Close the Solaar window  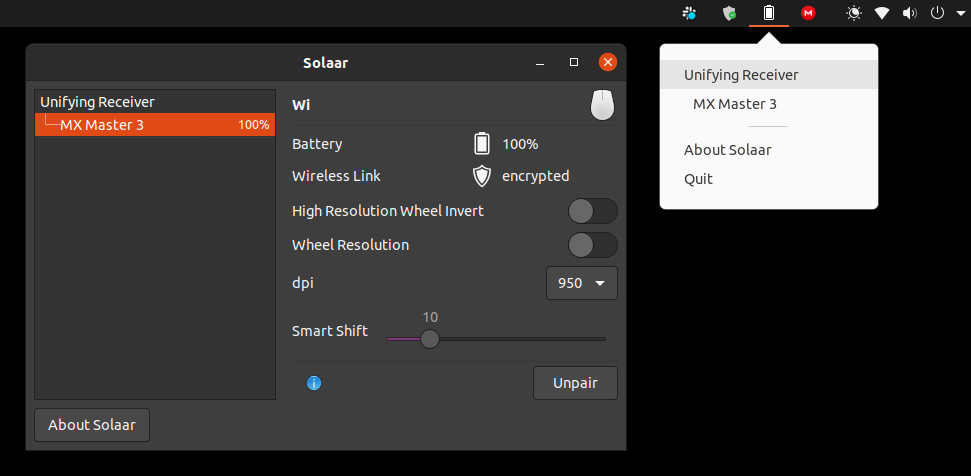click(x=608, y=62)
